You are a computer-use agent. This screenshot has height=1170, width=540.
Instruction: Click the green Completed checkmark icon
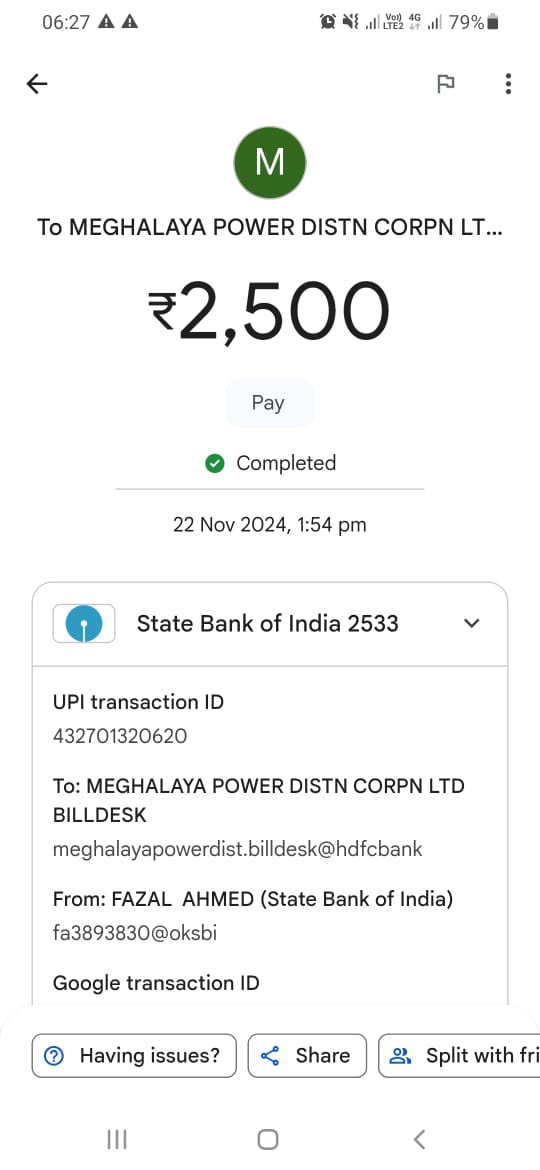pyautogui.click(x=215, y=463)
